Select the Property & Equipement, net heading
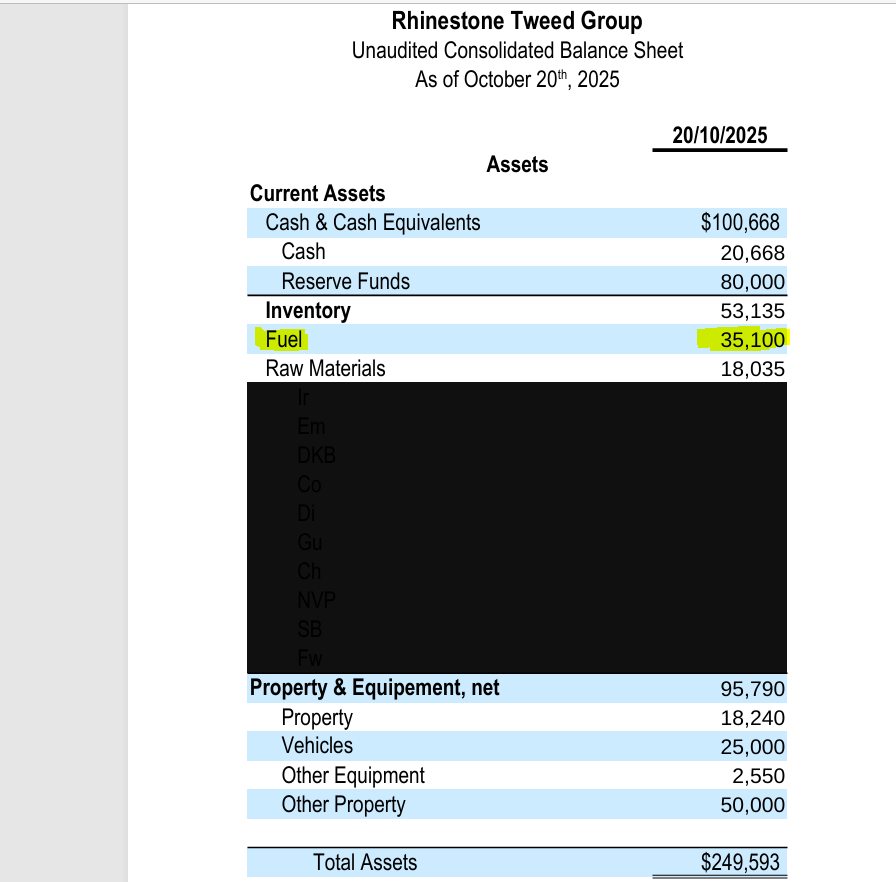Image resolution: width=896 pixels, height=882 pixels. click(x=374, y=688)
